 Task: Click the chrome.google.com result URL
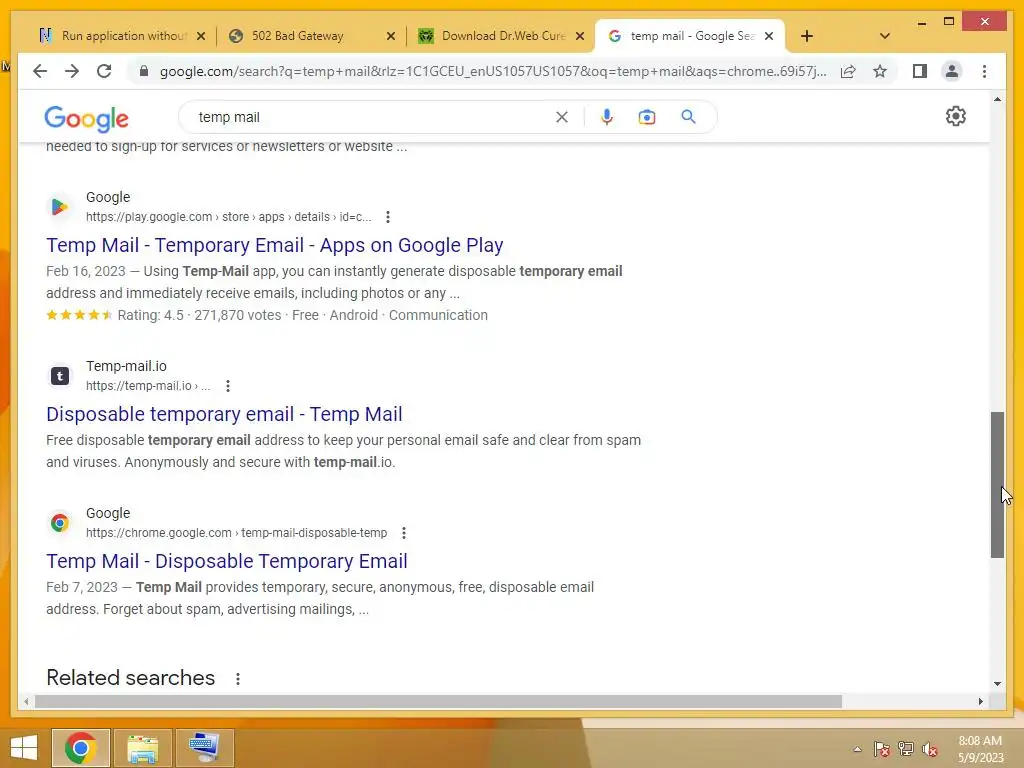coord(236,533)
